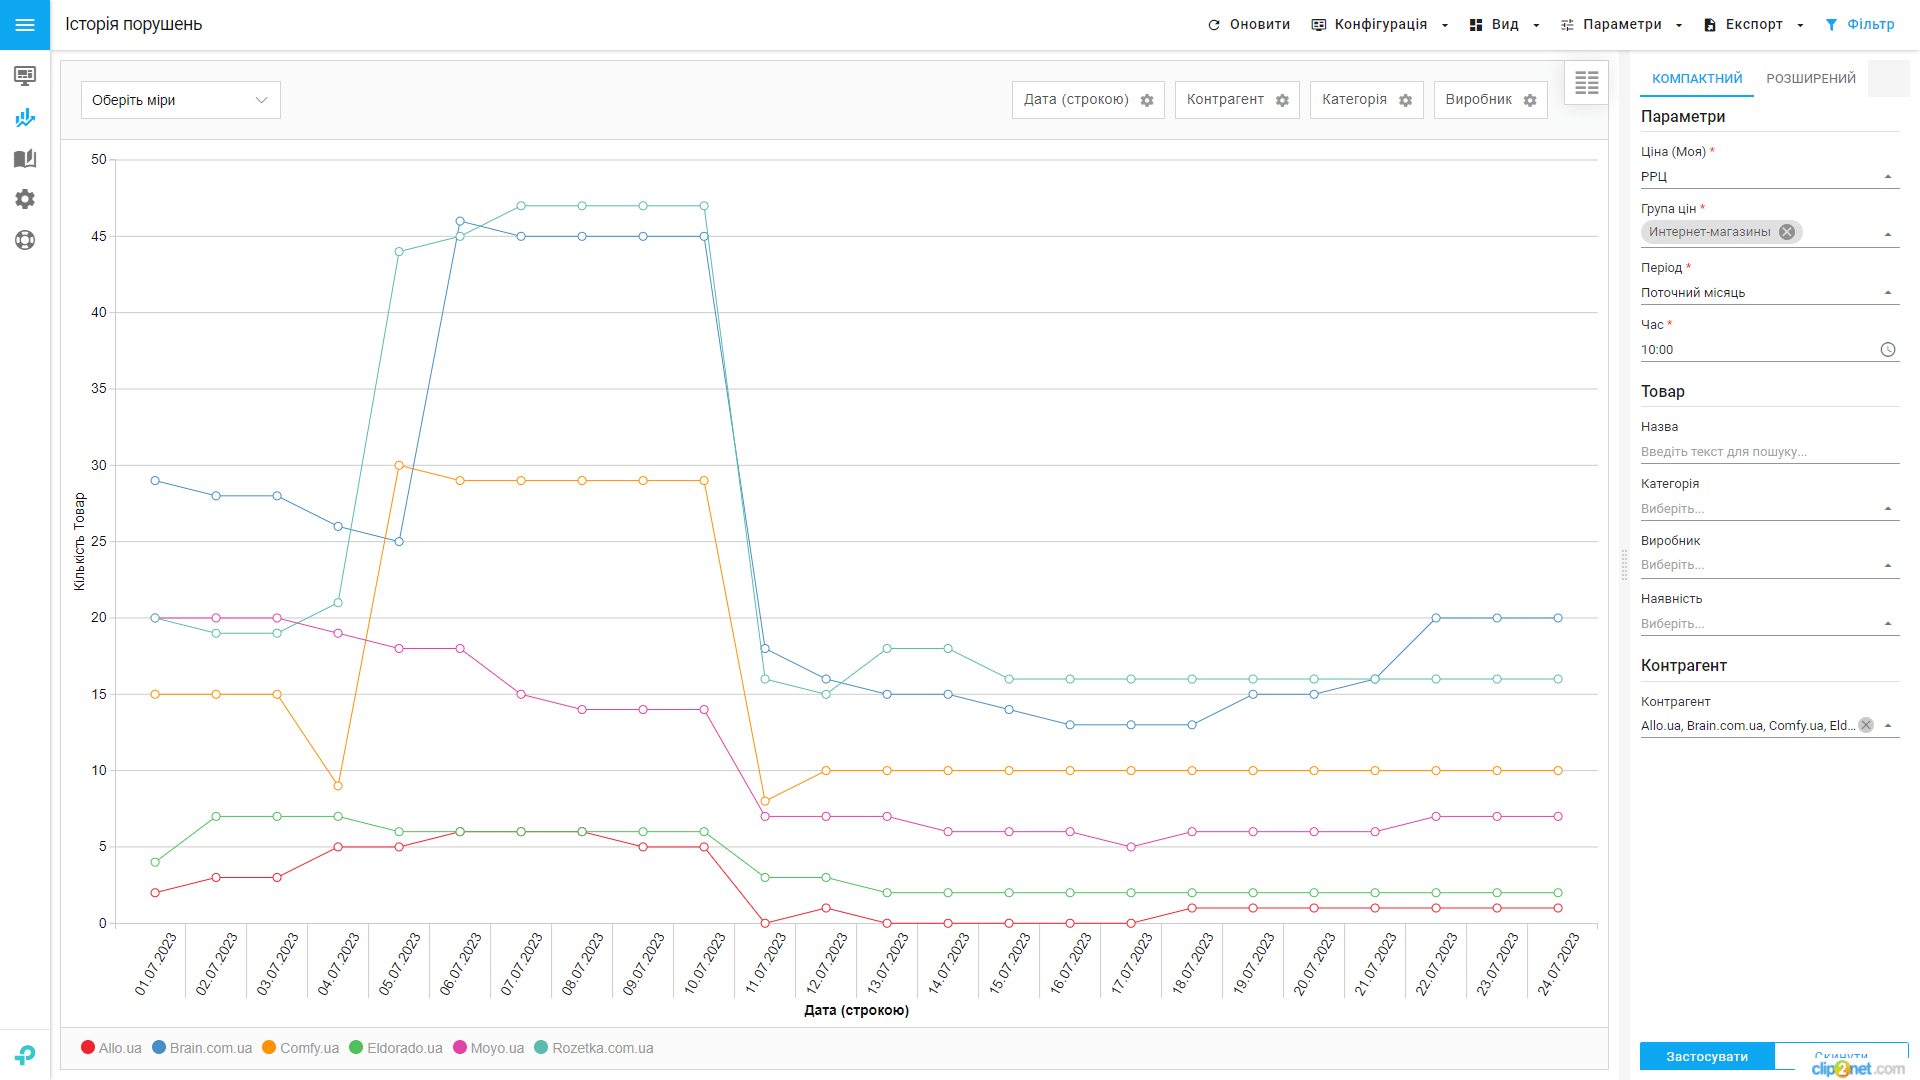The width and height of the screenshot is (1920, 1080).
Task: Open the book catalog sidebar icon
Action: coord(25,159)
